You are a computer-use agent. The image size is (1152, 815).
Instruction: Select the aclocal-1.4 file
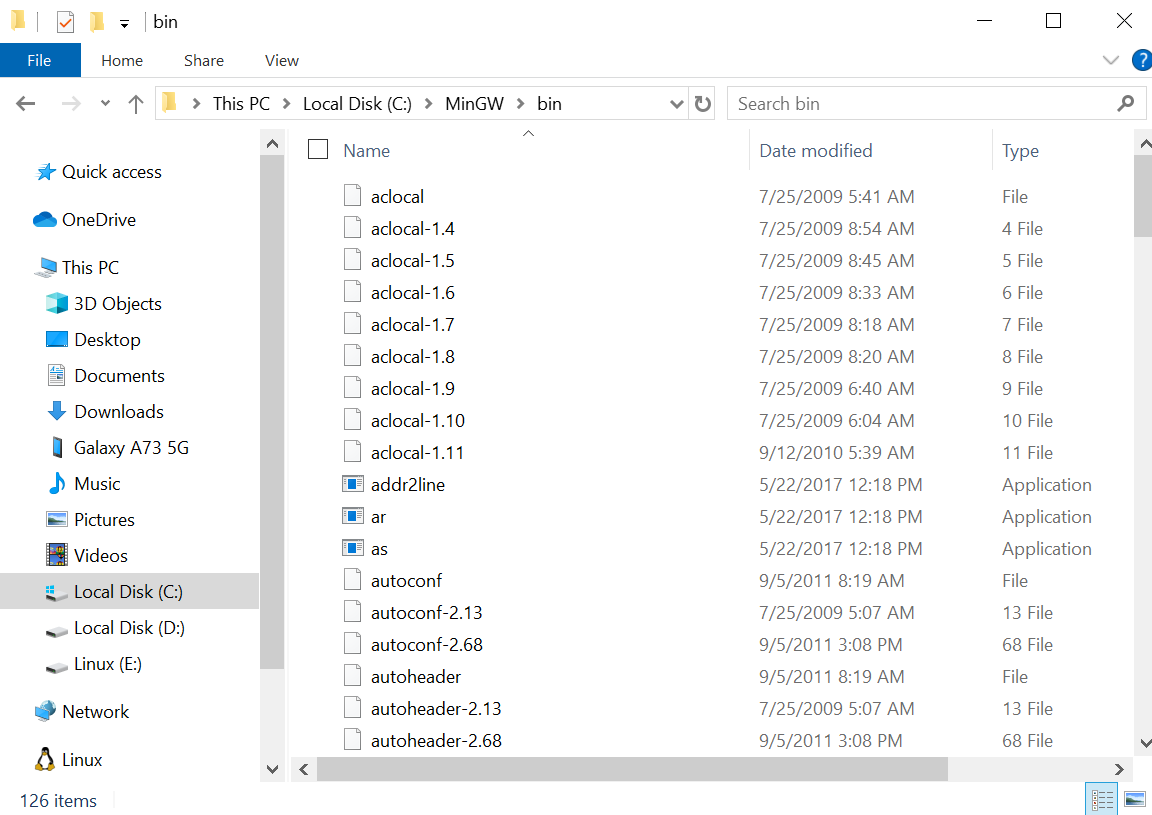point(412,229)
